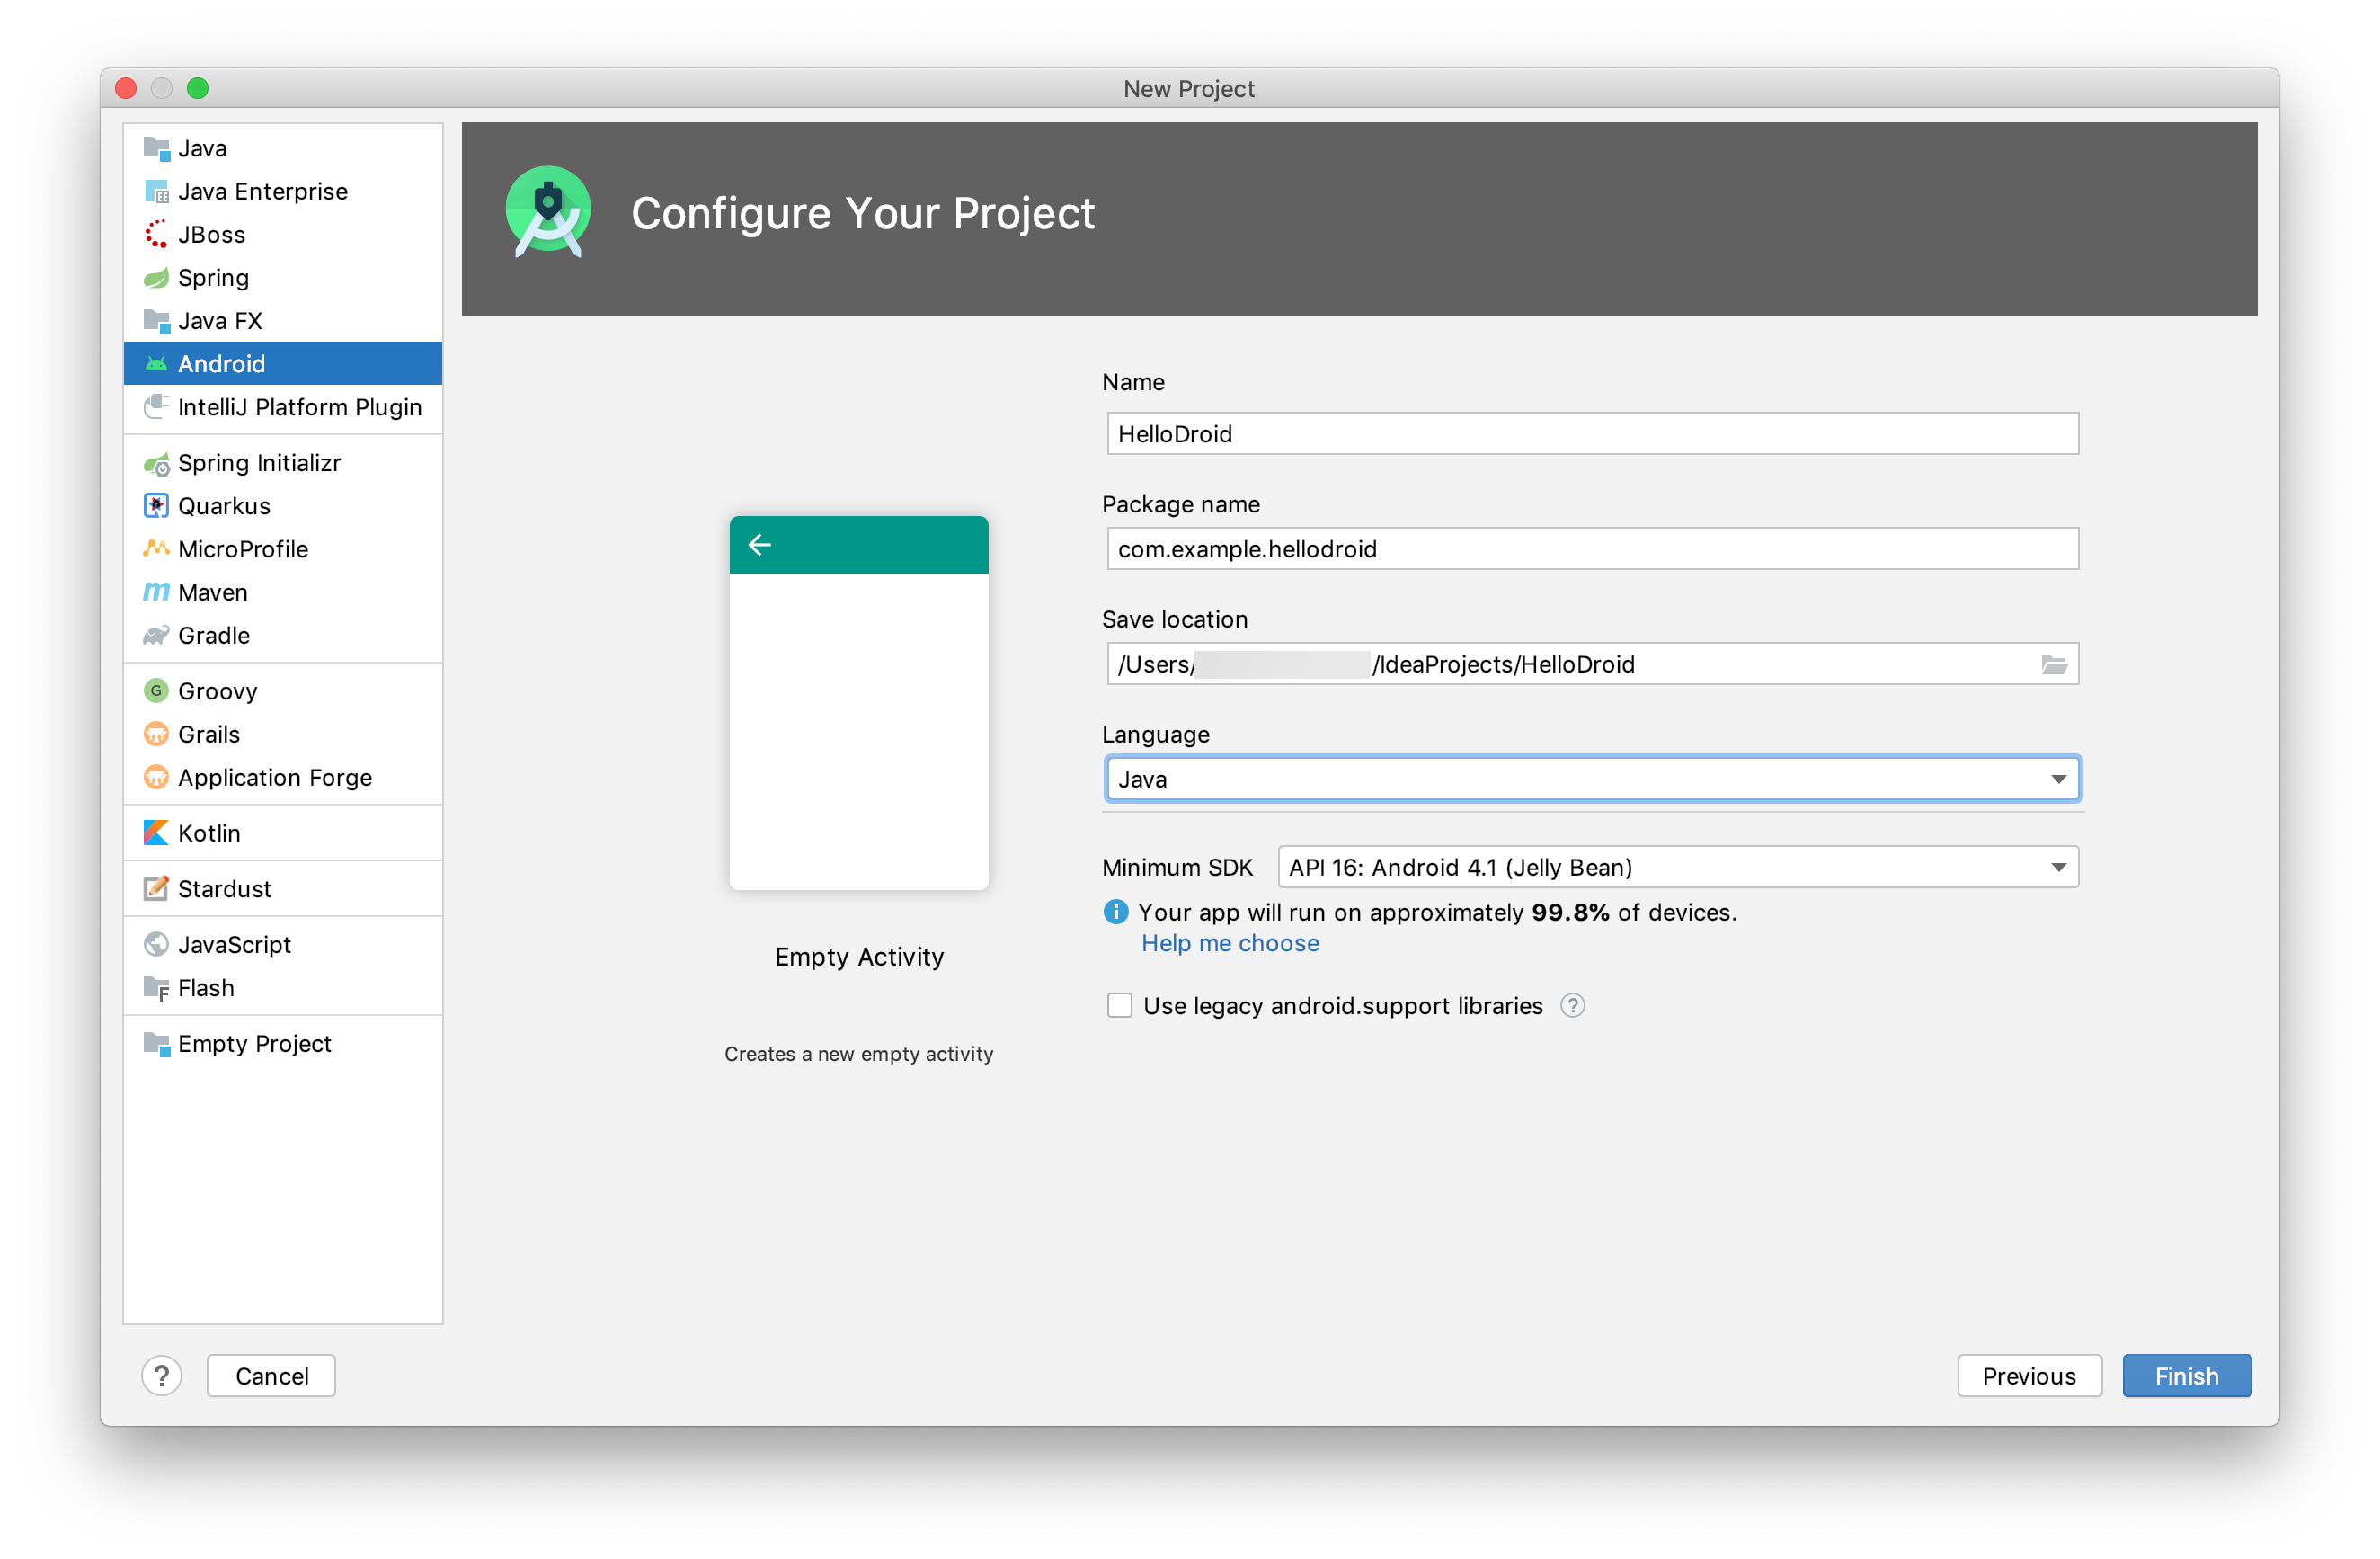Click the Android robot icon
The width and height of the screenshot is (2380, 1559).
pos(156,364)
